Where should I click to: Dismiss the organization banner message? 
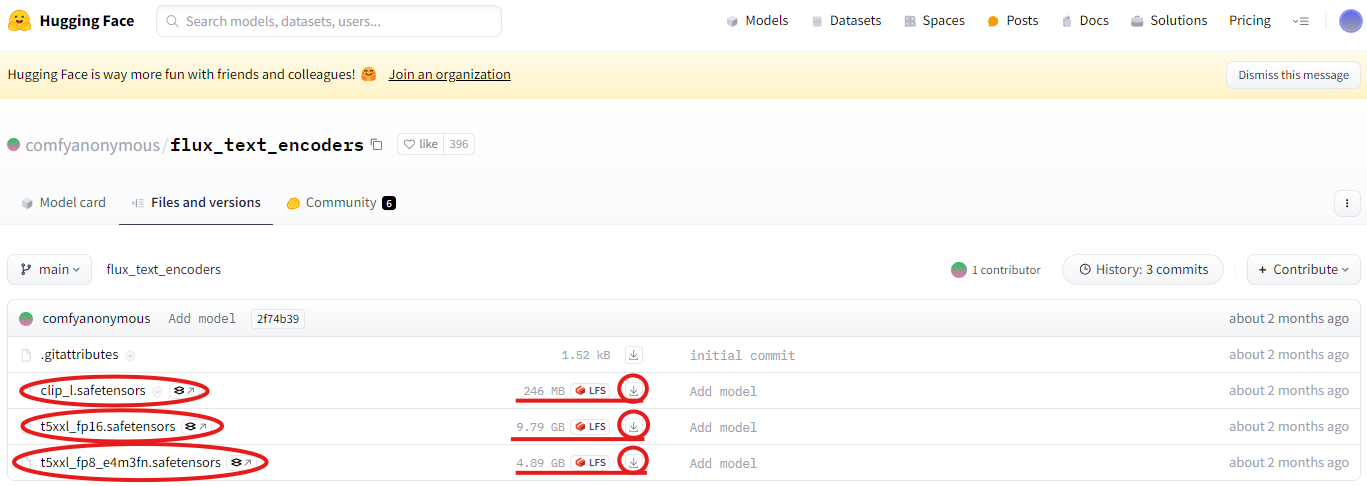coord(1293,75)
